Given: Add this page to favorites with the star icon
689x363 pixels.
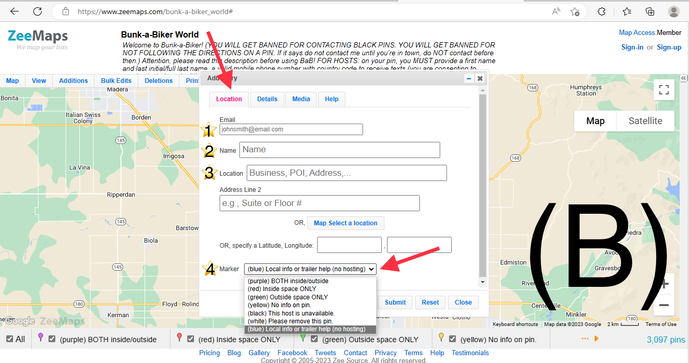Looking at the screenshot, I should tap(575, 11).
